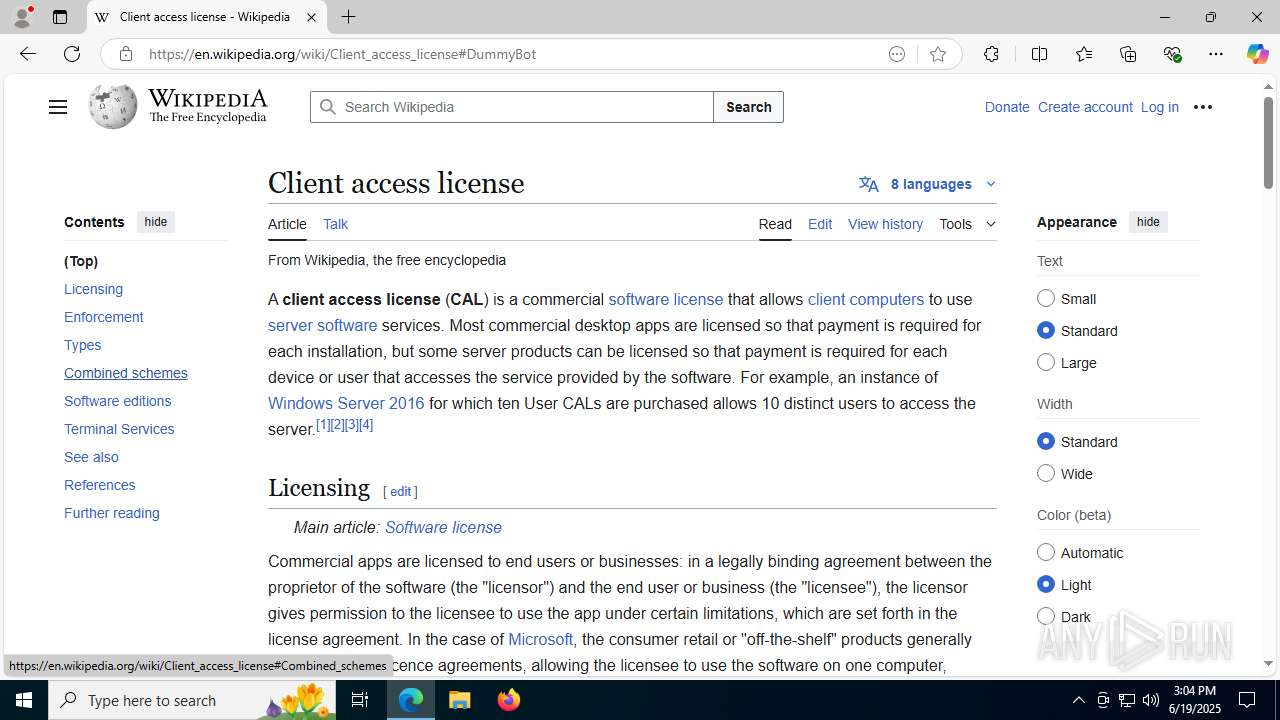Open volume control in system tray
1280x720 pixels.
(1150, 700)
